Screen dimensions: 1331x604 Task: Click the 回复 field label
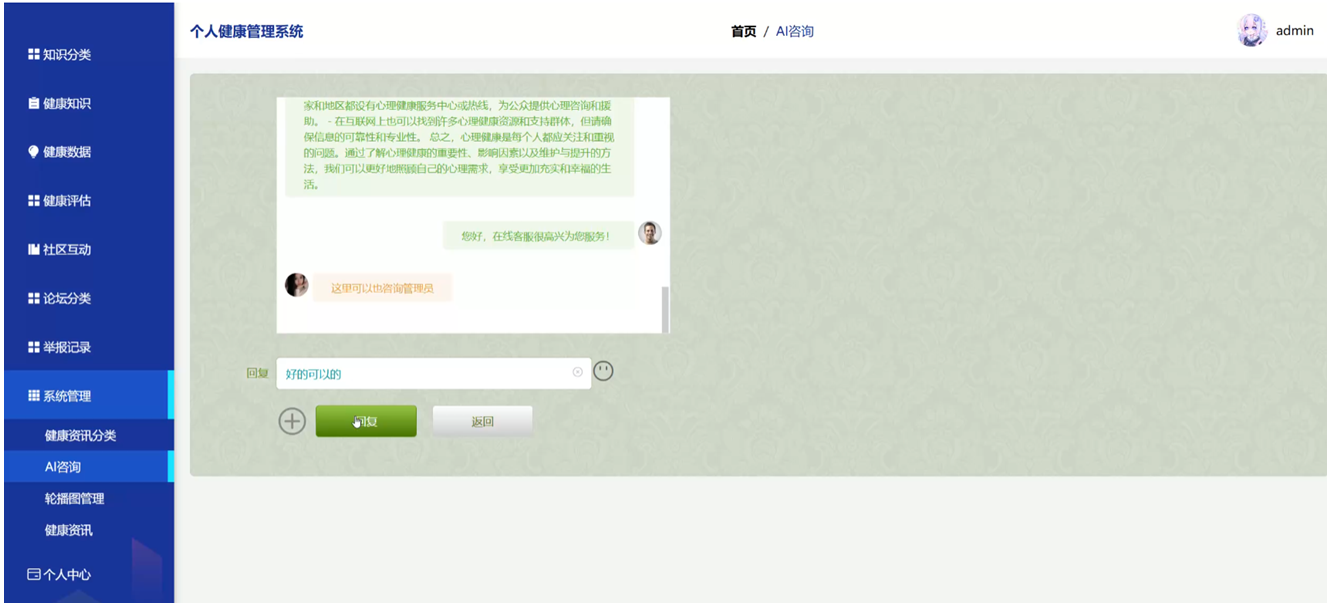pos(257,373)
